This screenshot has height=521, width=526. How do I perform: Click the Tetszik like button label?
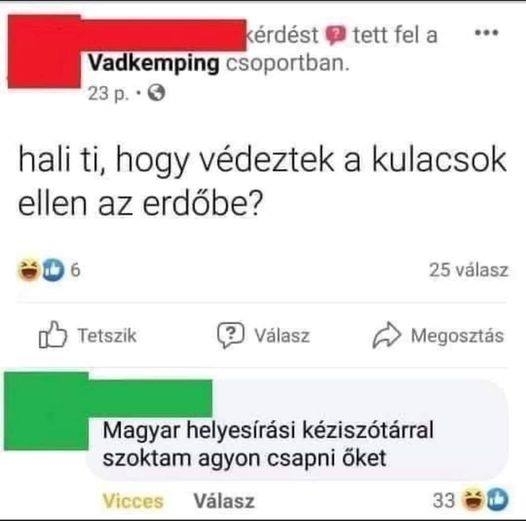click(x=107, y=335)
